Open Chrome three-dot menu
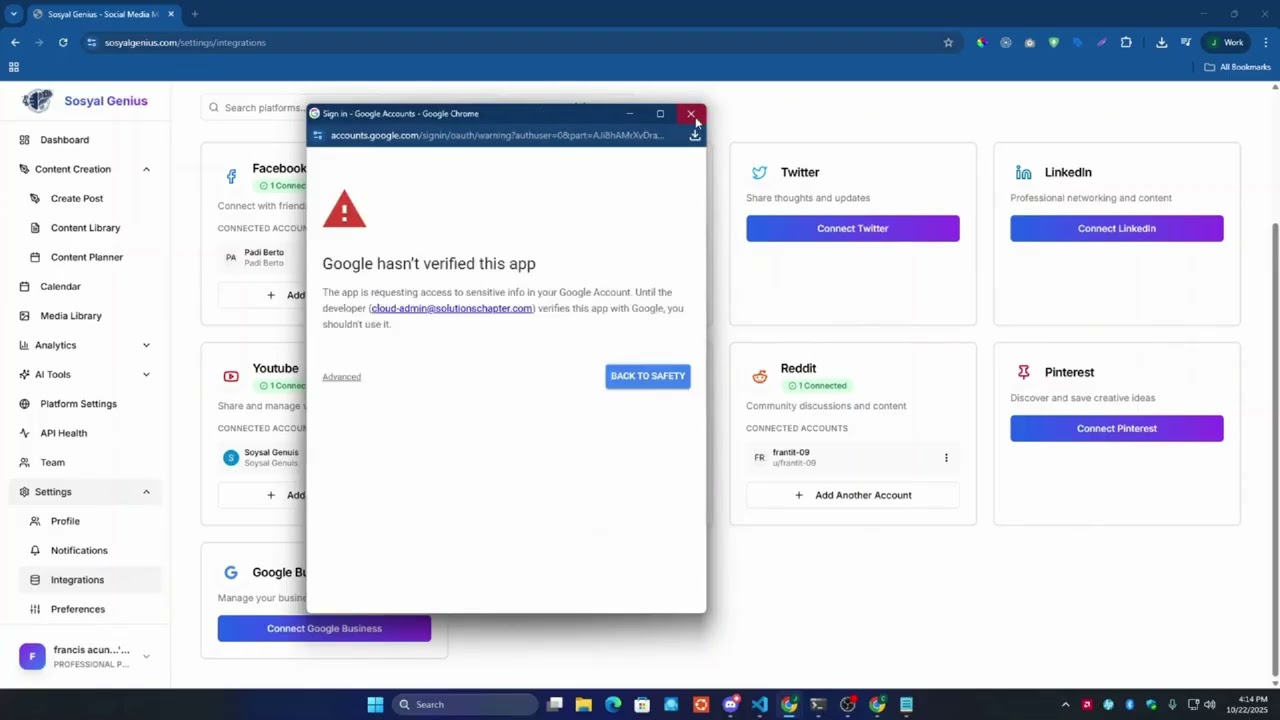Screen dimensions: 1280x720 coord(1266,42)
